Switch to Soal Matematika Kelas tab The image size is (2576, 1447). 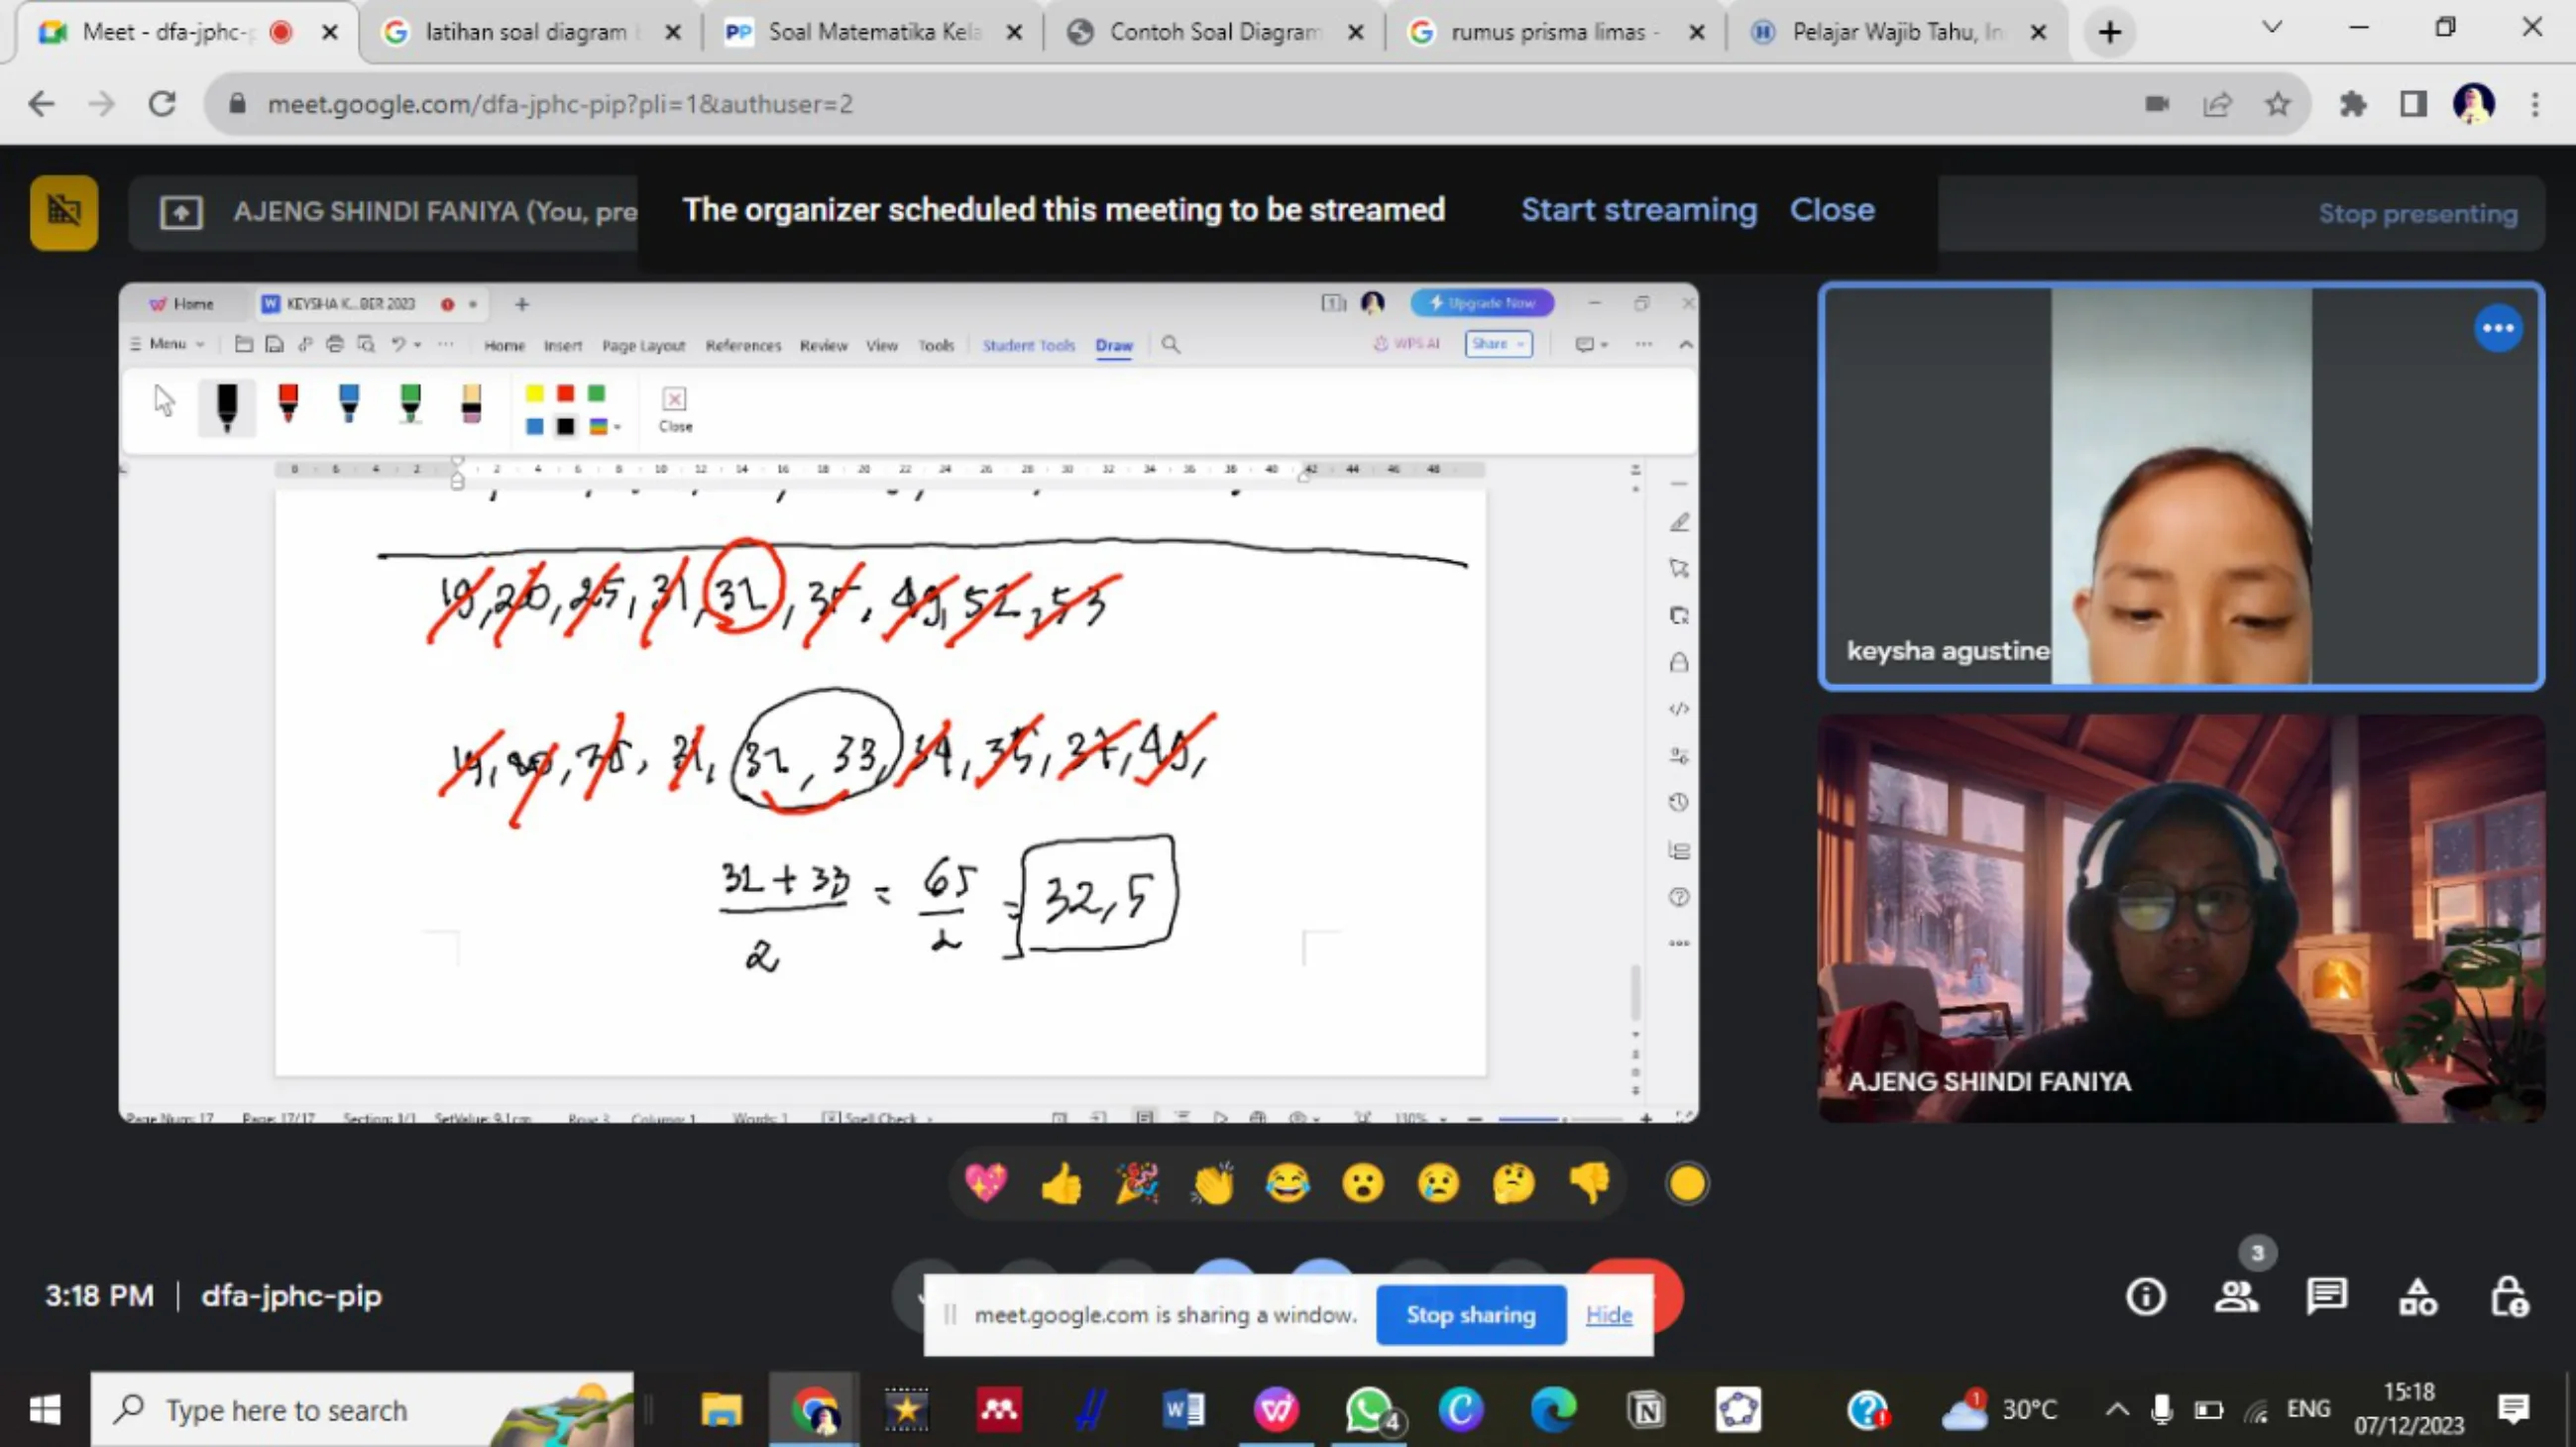tap(872, 32)
